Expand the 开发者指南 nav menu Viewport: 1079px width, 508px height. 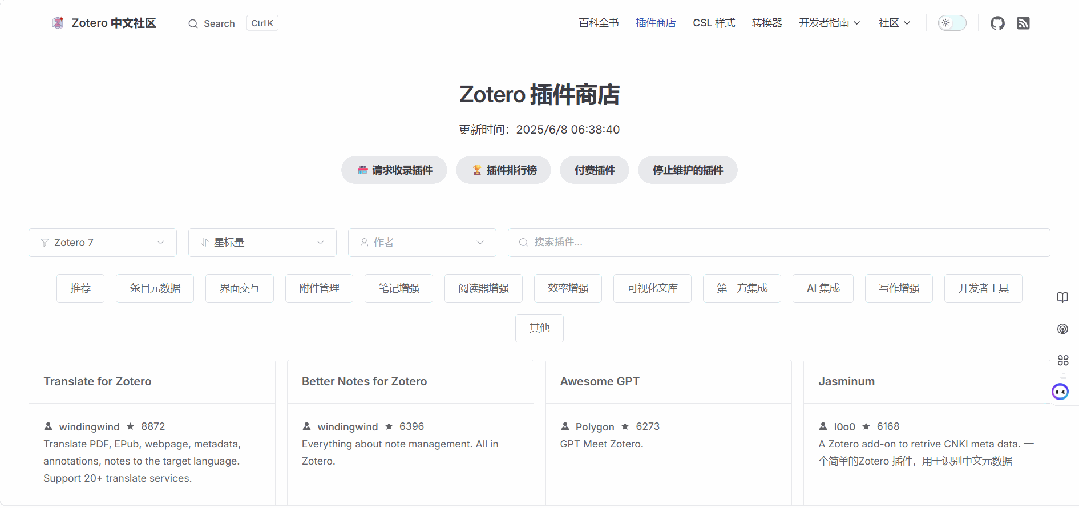point(829,23)
